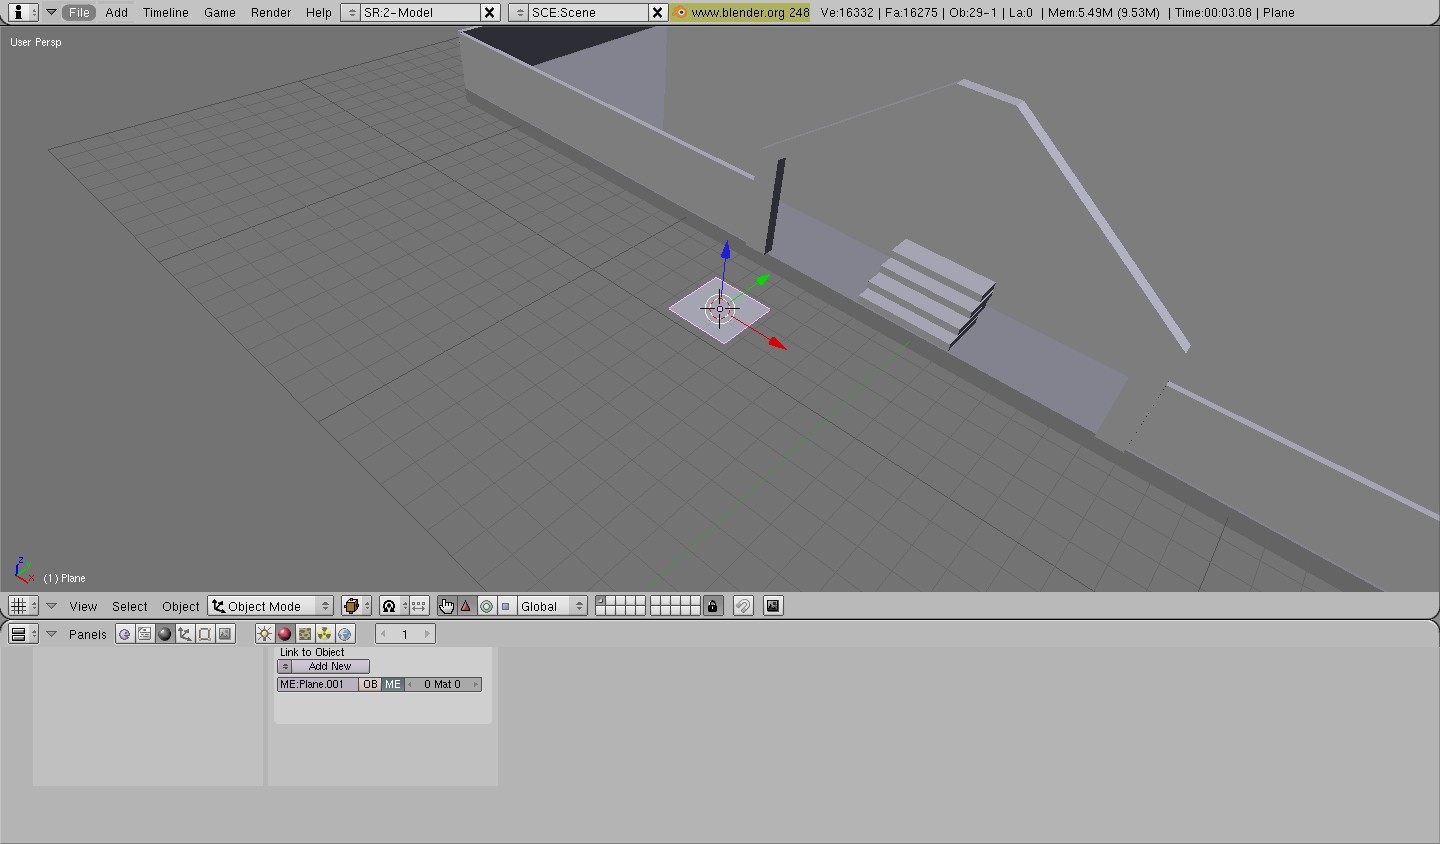Screen dimensions: 1440x844
Task: Switch to the Shading context sphere icon
Action: pyautogui.click(x=165, y=634)
